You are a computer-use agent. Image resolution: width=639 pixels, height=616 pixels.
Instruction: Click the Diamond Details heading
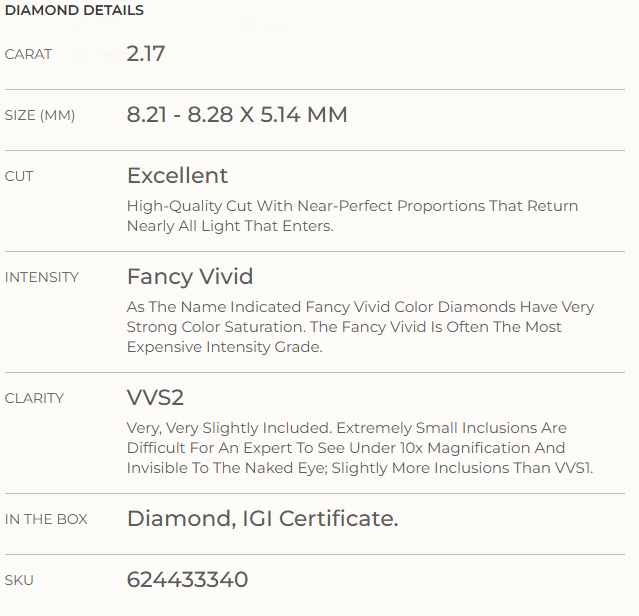(74, 10)
